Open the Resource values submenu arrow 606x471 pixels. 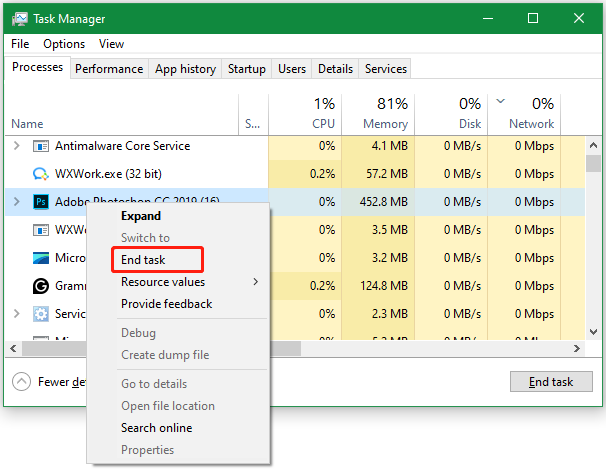click(255, 282)
